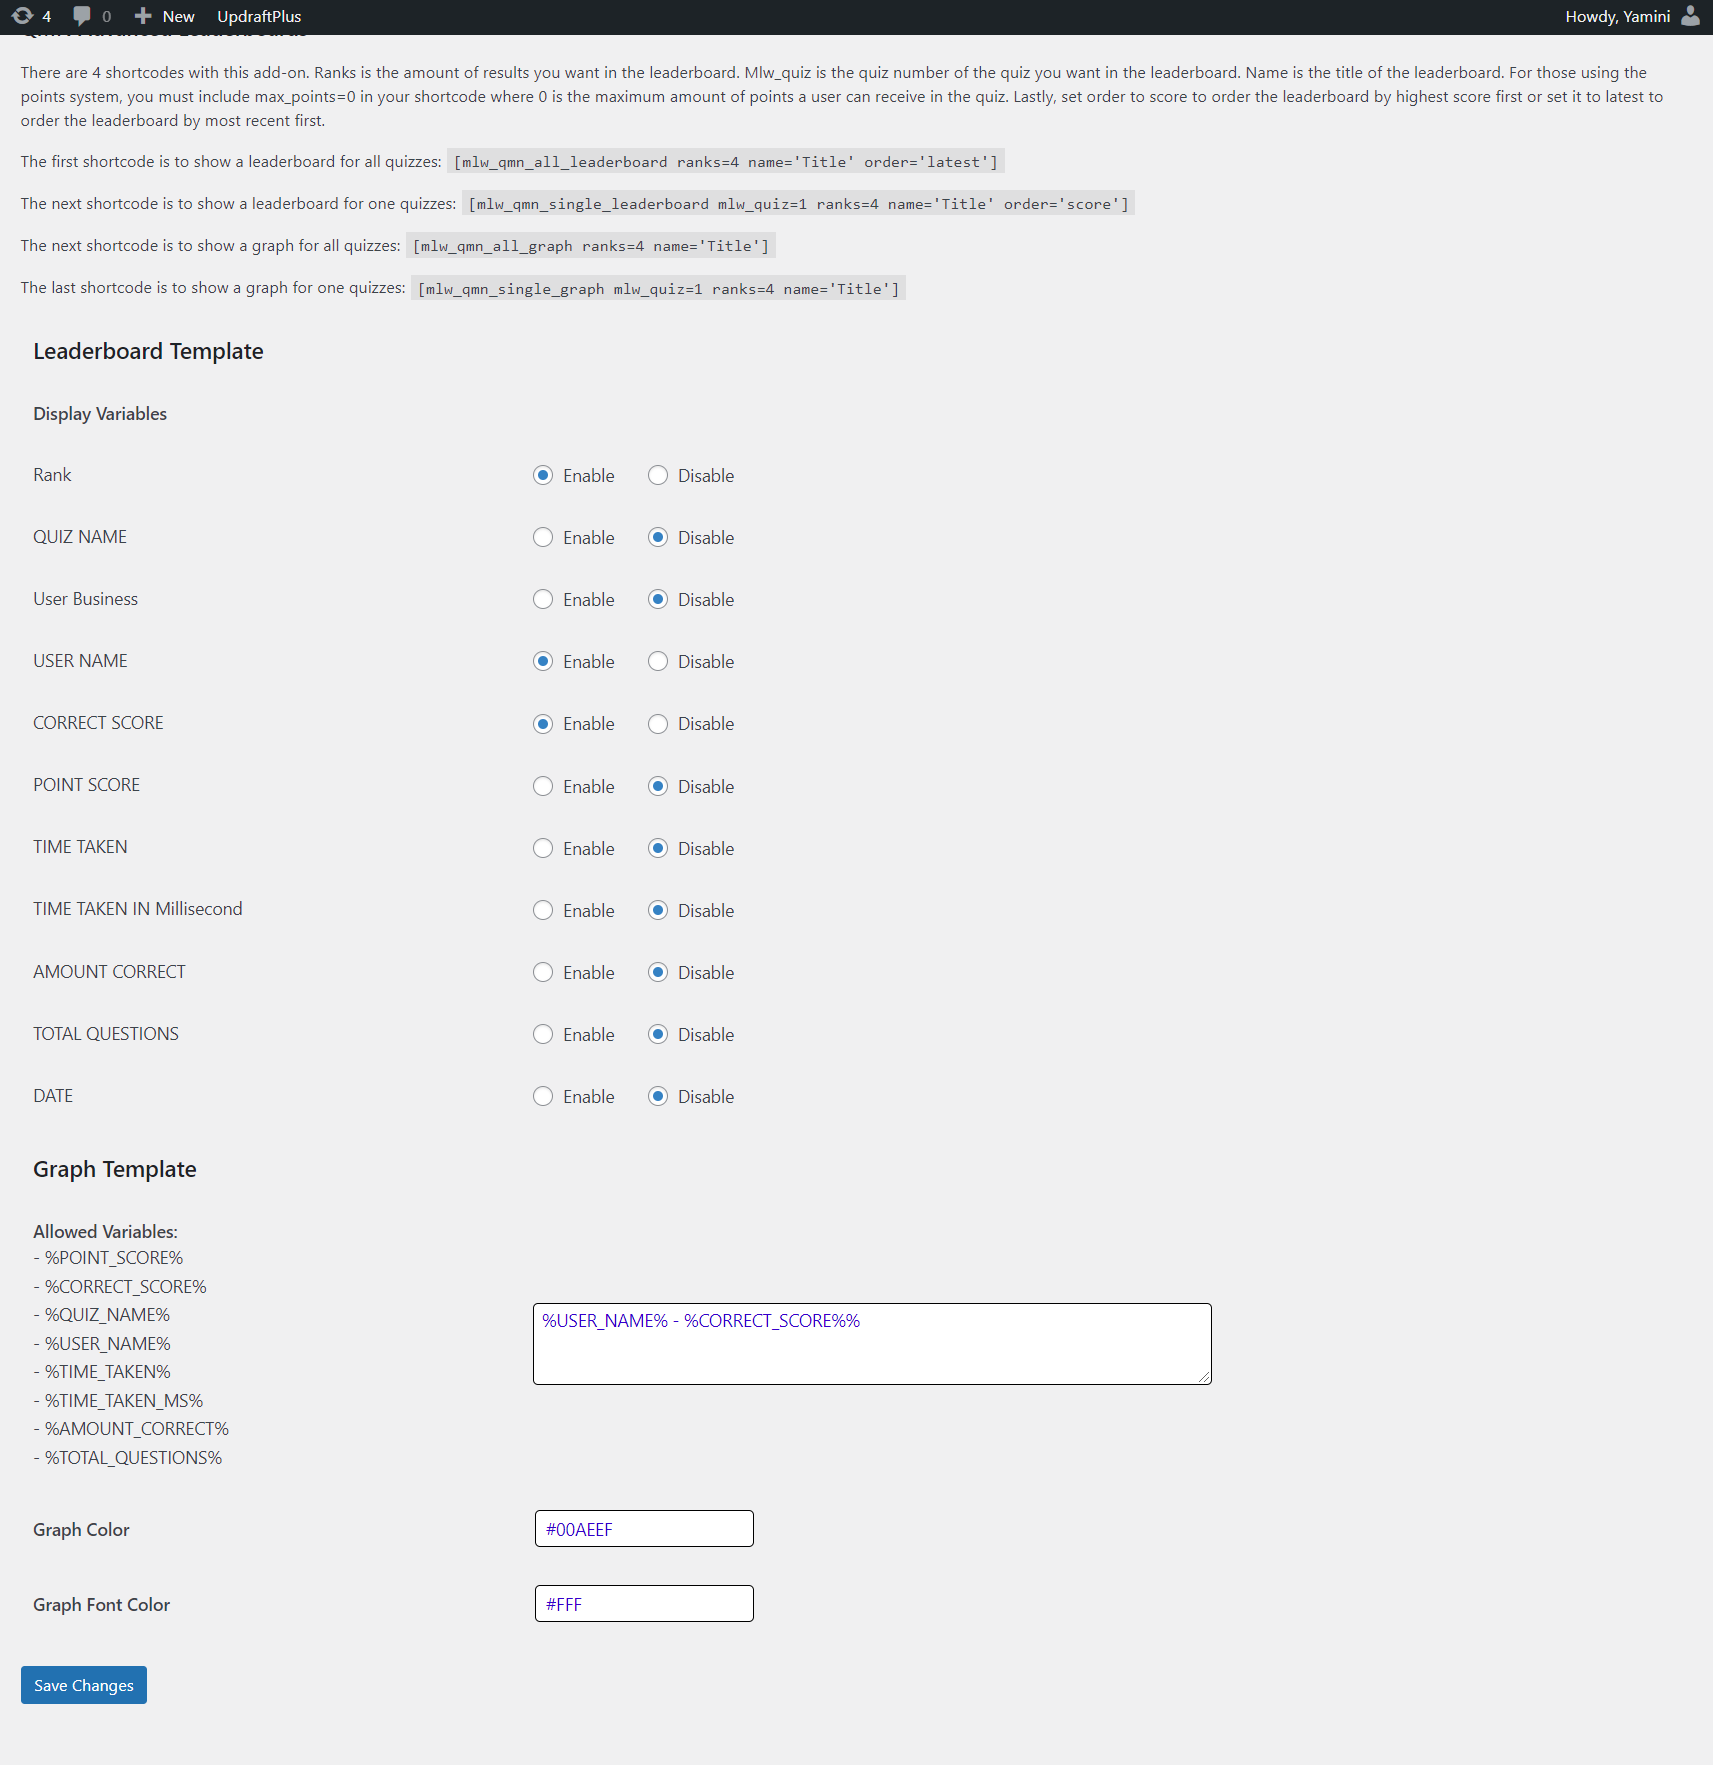Disable the TOTAL QUESTIONS variable

click(658, 1034)
